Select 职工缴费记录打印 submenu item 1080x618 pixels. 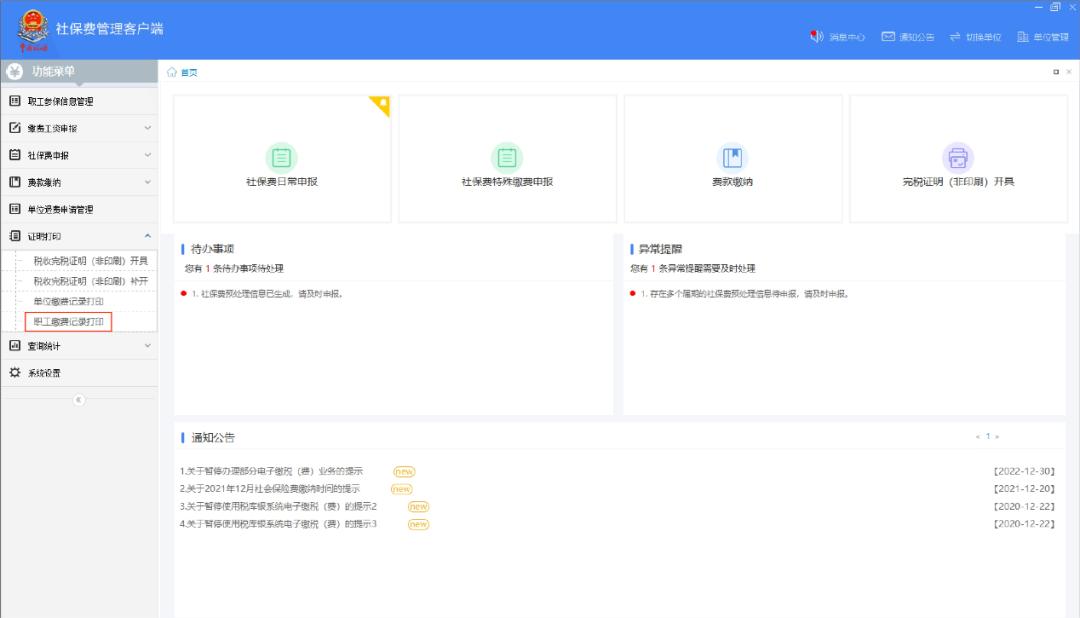(x=68, y=321)
